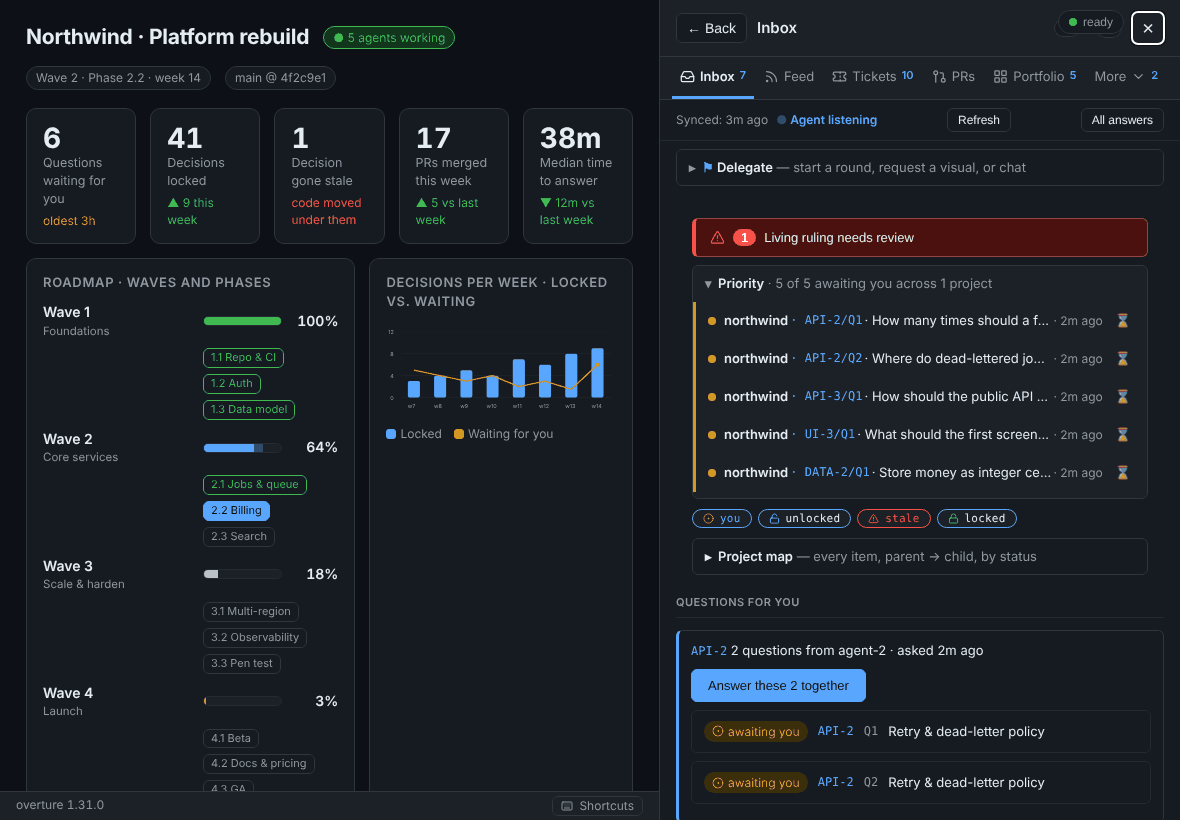Toggle the 'locked' filter chip

coord(977,518)
